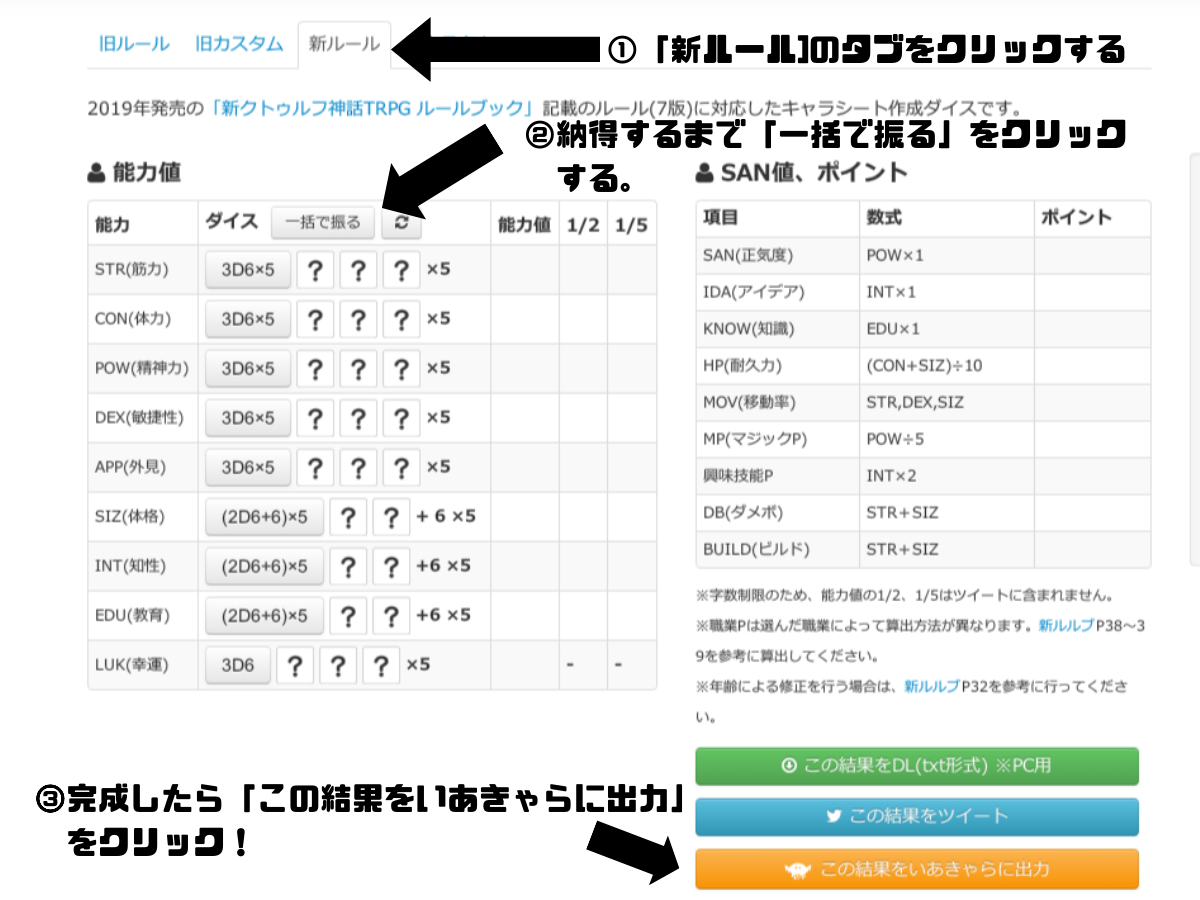
Task: Roll the DEX 3D6×5 dice button
Action: pyautogui.click(x=248, y=417)
